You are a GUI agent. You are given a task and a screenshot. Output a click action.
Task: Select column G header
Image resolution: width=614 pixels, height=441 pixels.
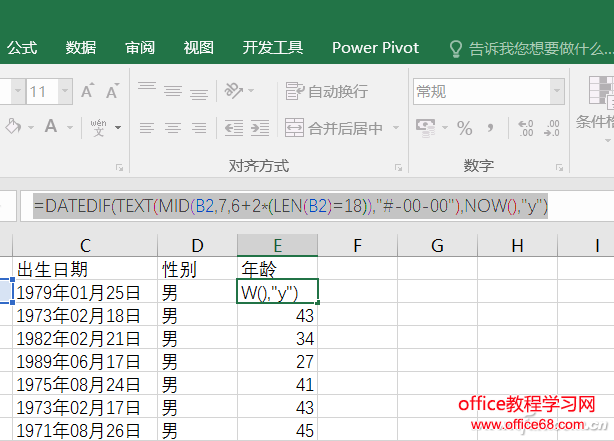[437, 246]
